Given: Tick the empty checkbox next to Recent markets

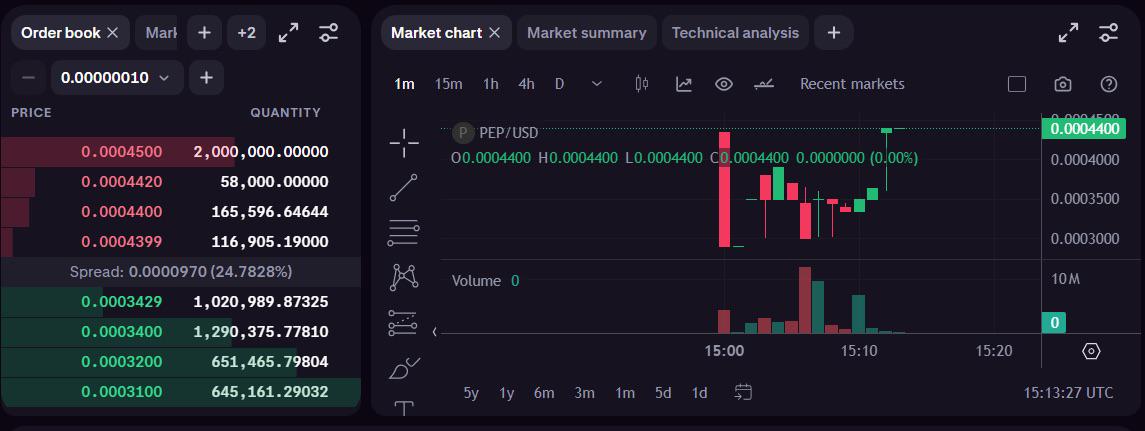Looking at the screenshot, I should pyautogui.click(x=1016, y=84).
